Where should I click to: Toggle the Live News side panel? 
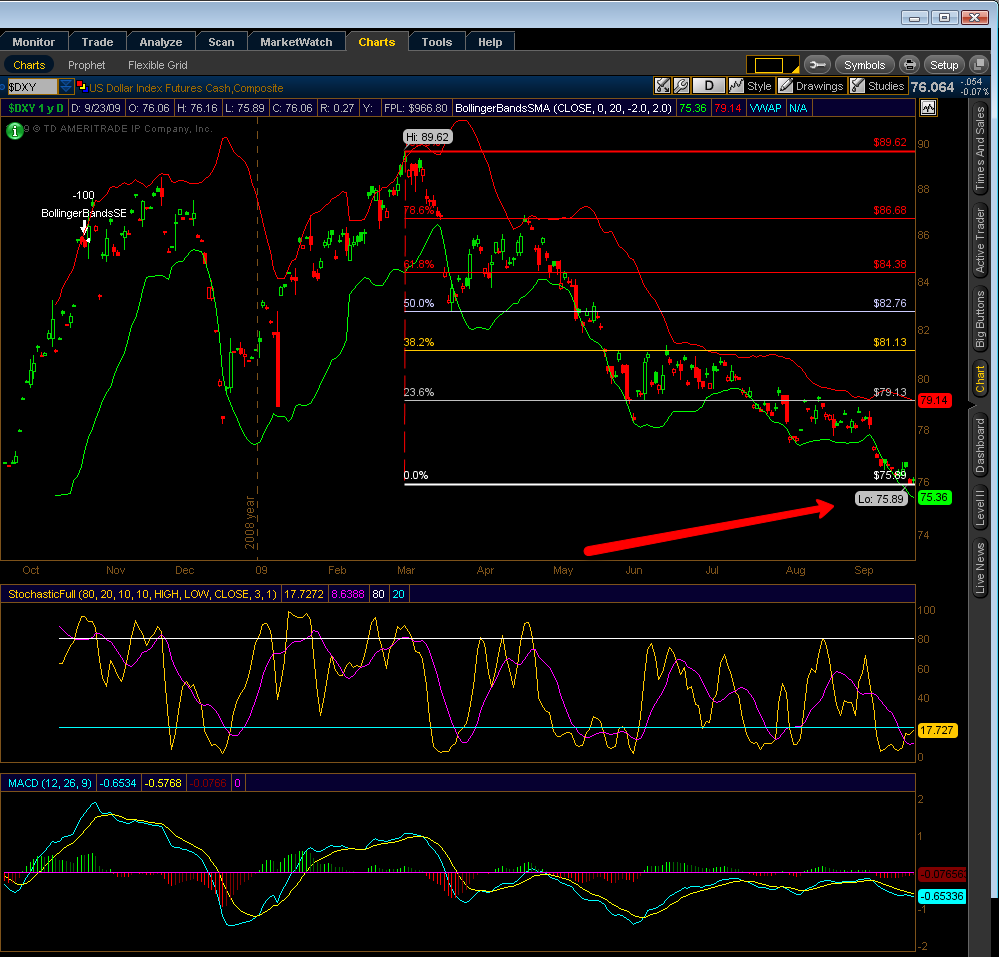[x=981, y=568]
